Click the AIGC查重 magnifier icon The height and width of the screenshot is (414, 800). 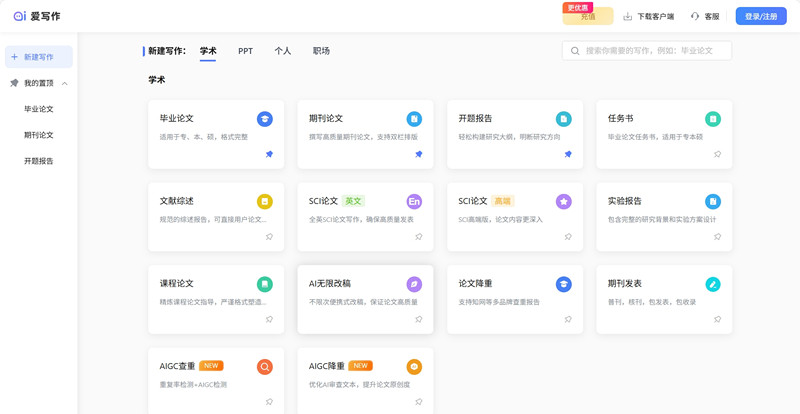265,367
